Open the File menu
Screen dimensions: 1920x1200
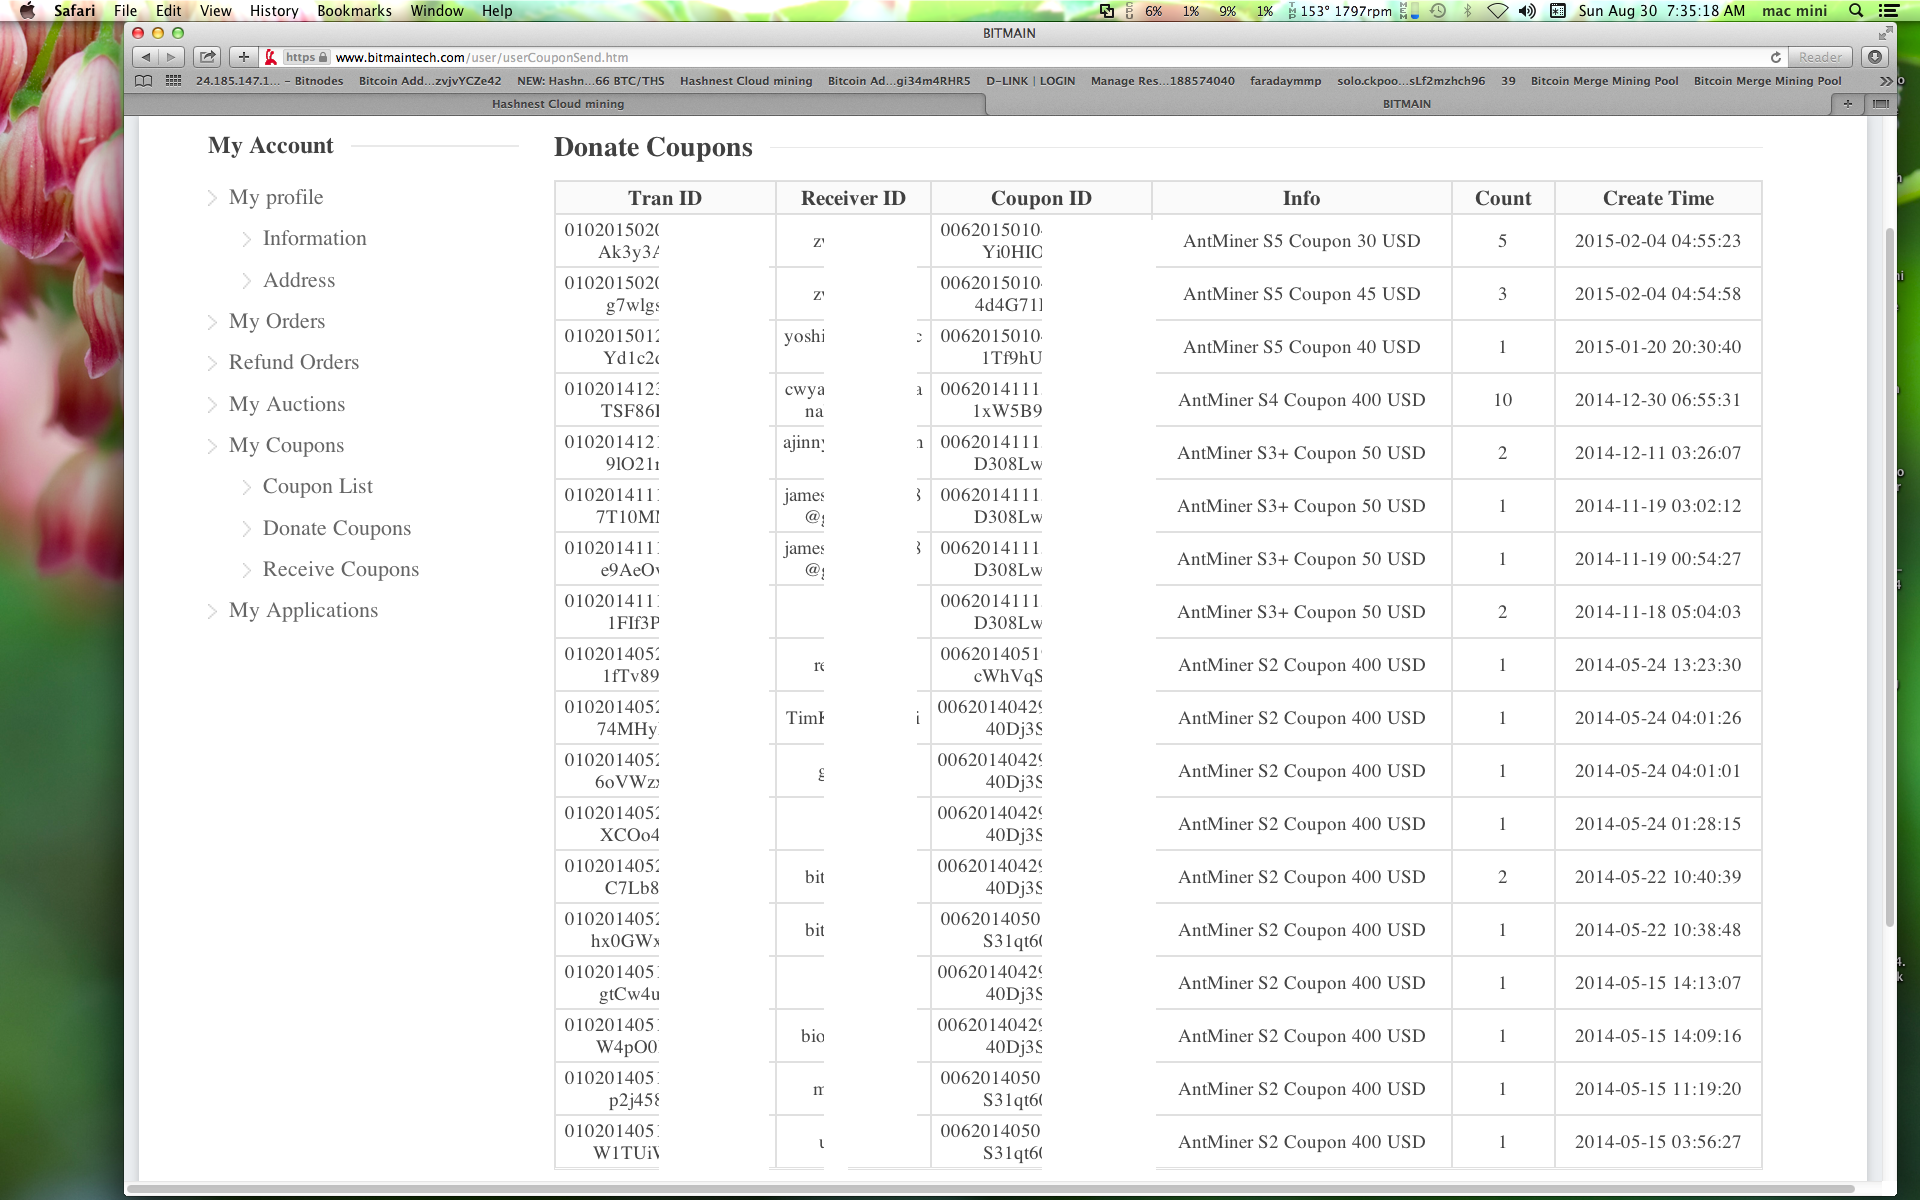pos(125,11)
